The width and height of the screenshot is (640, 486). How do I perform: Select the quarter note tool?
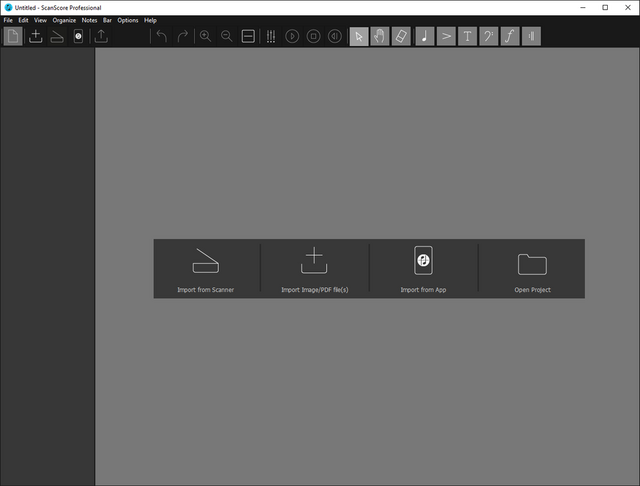[425, 36]
